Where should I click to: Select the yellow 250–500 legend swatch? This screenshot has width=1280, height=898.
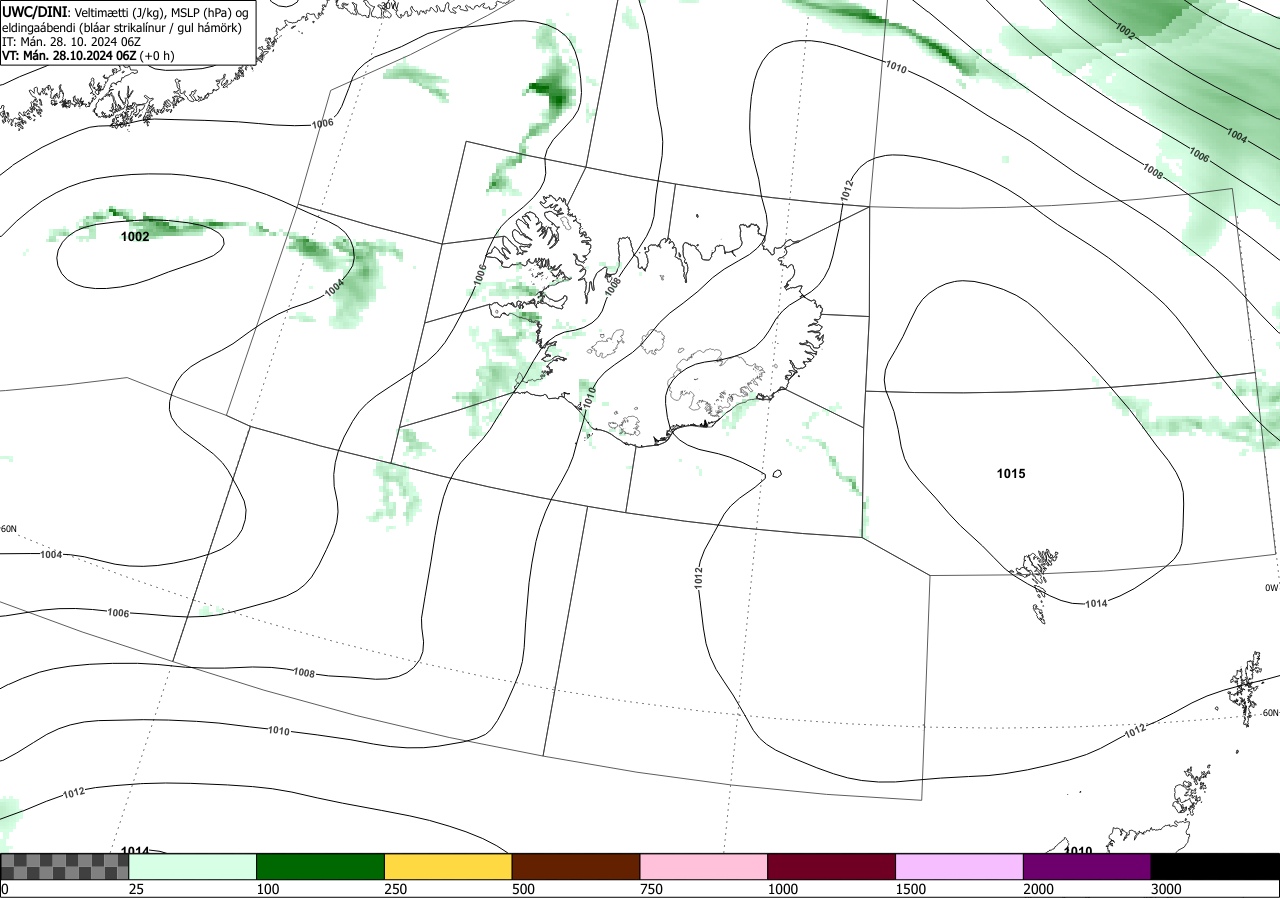(x=448, y=866)
